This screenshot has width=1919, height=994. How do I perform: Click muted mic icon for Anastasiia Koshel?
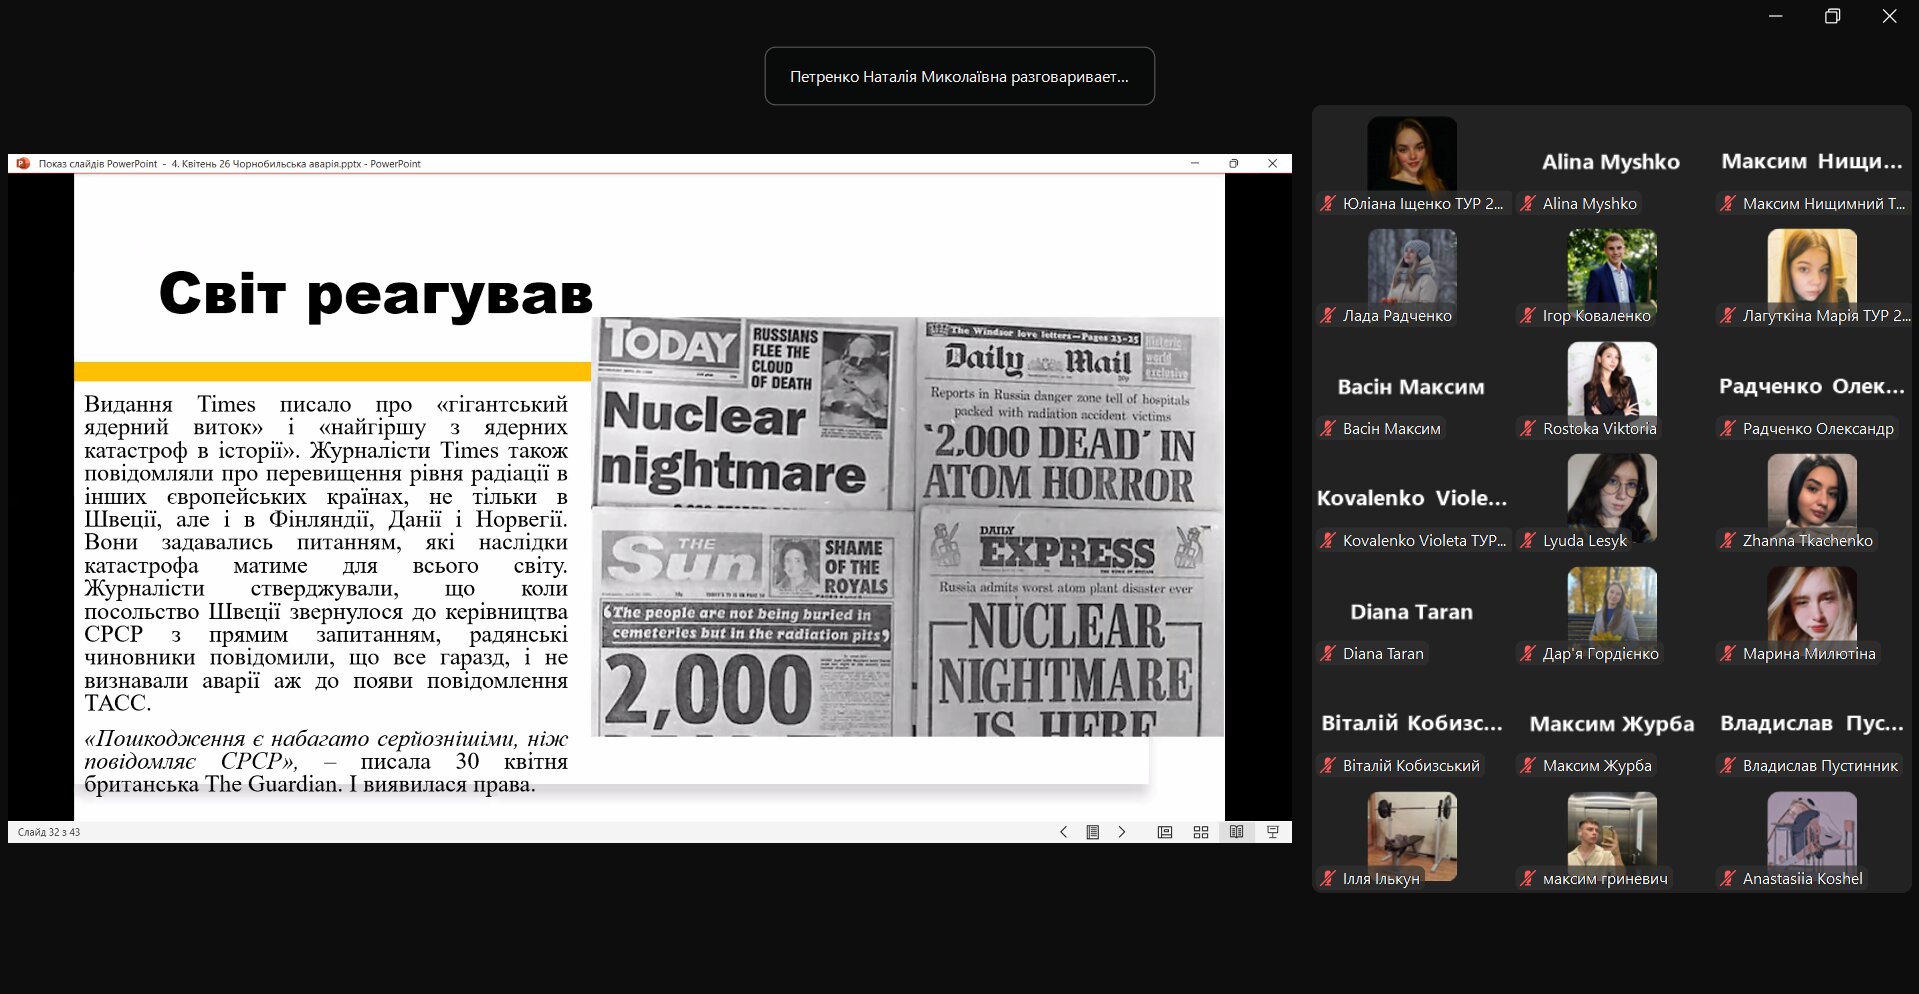coord(1728,878)
